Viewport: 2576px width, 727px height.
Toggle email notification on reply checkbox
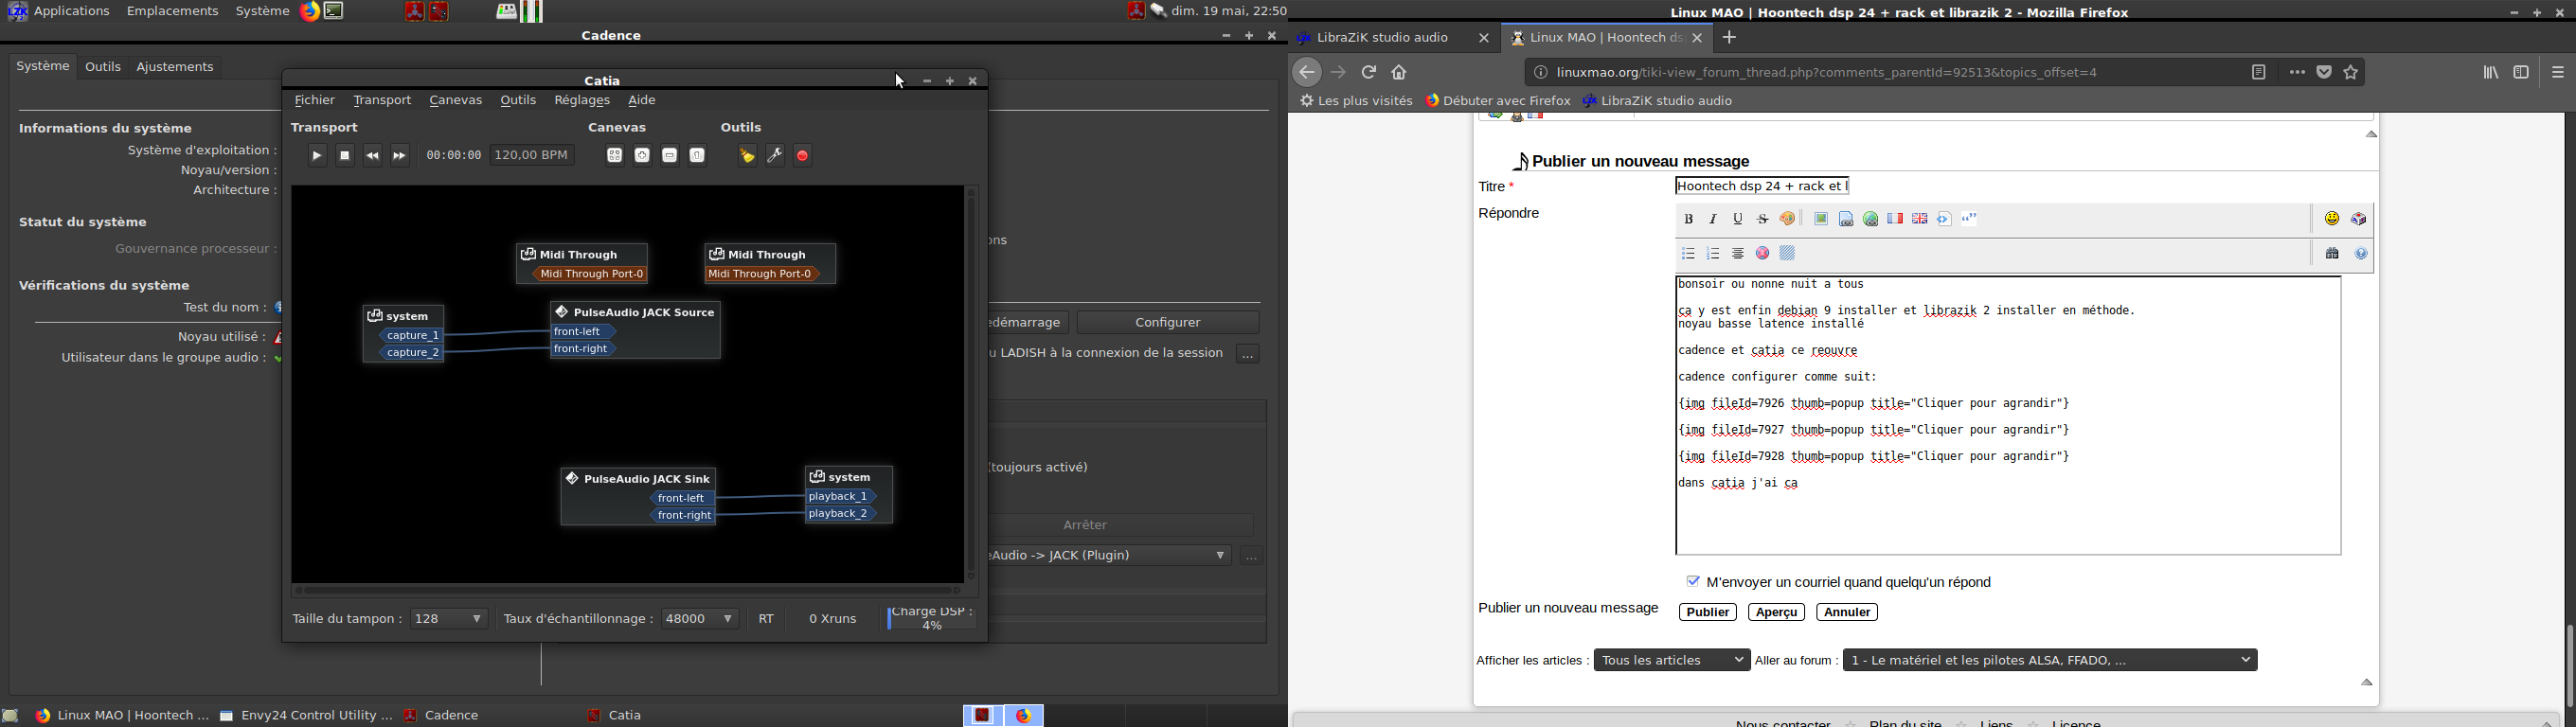coord(1693,581)
